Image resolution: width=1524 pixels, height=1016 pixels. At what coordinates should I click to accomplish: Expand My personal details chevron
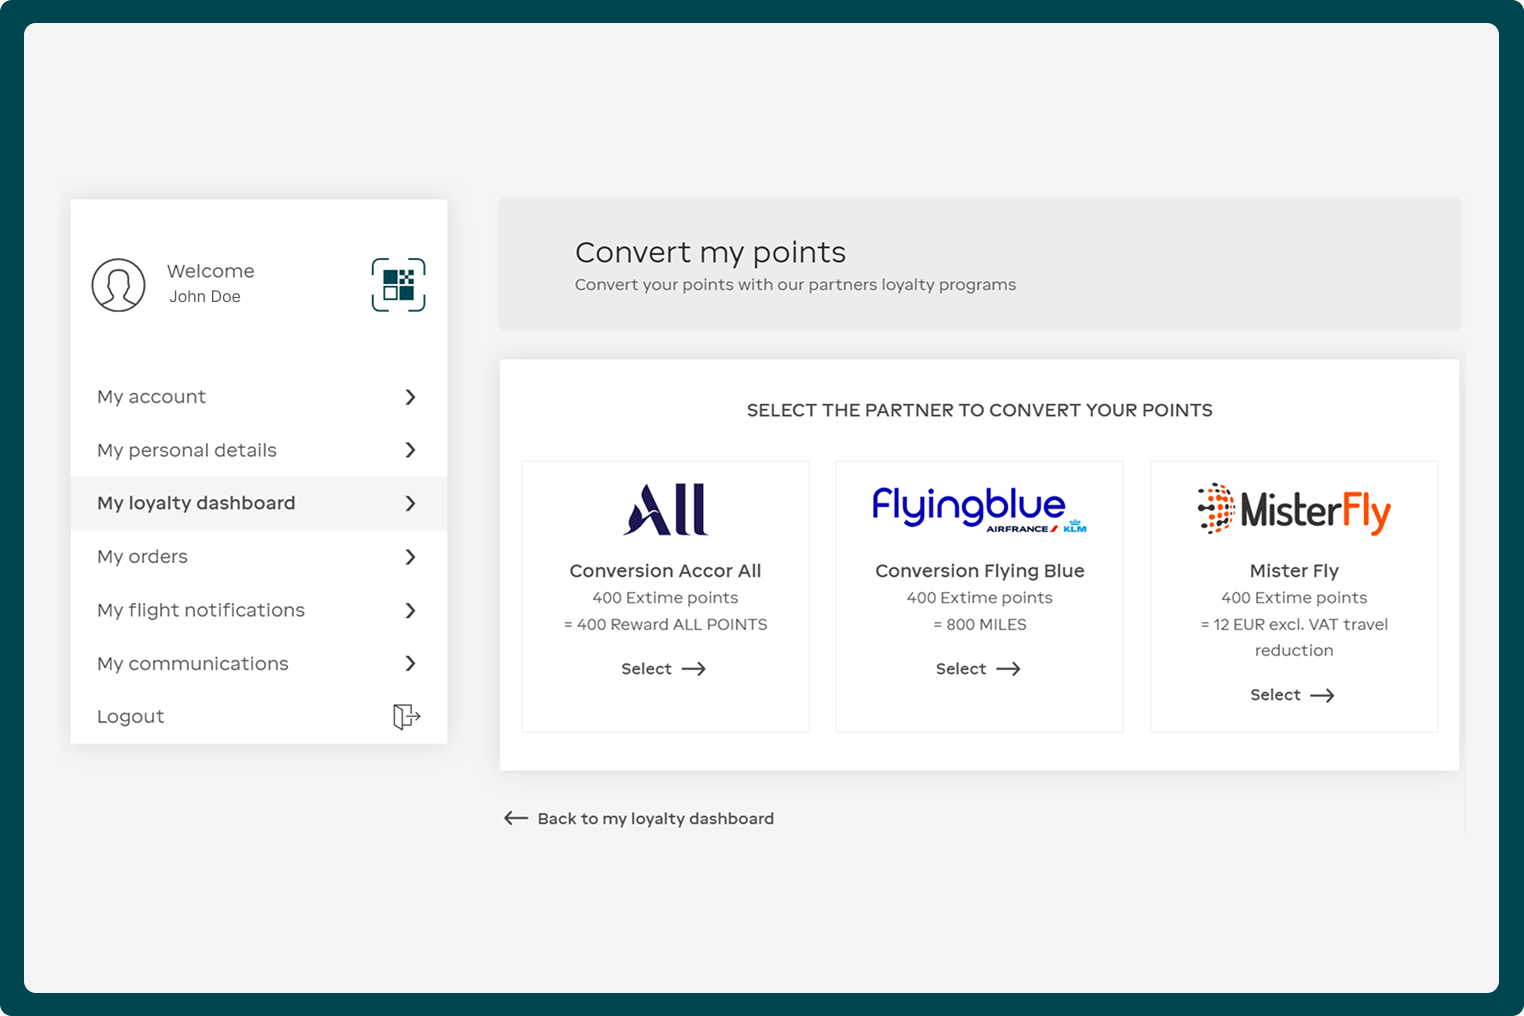pos(410,450)
